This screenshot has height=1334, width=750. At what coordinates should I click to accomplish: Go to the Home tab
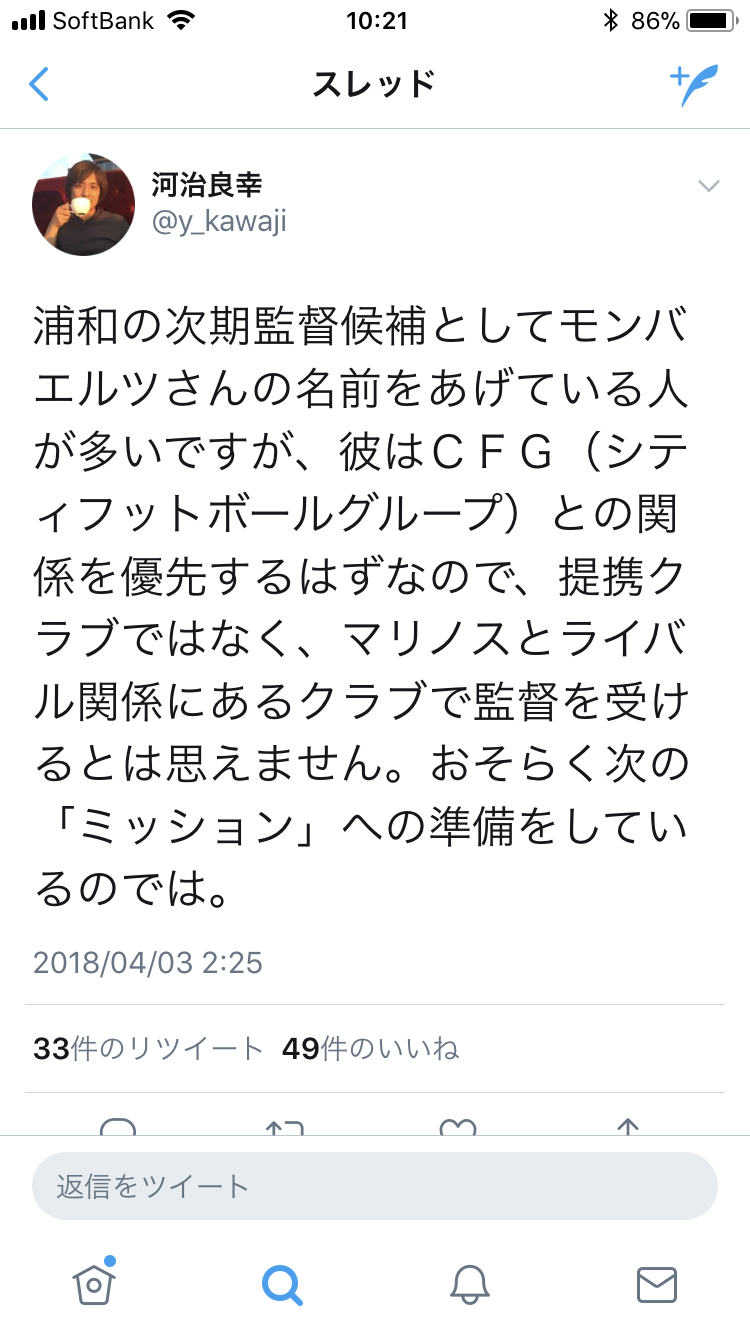coord(92,1283)
